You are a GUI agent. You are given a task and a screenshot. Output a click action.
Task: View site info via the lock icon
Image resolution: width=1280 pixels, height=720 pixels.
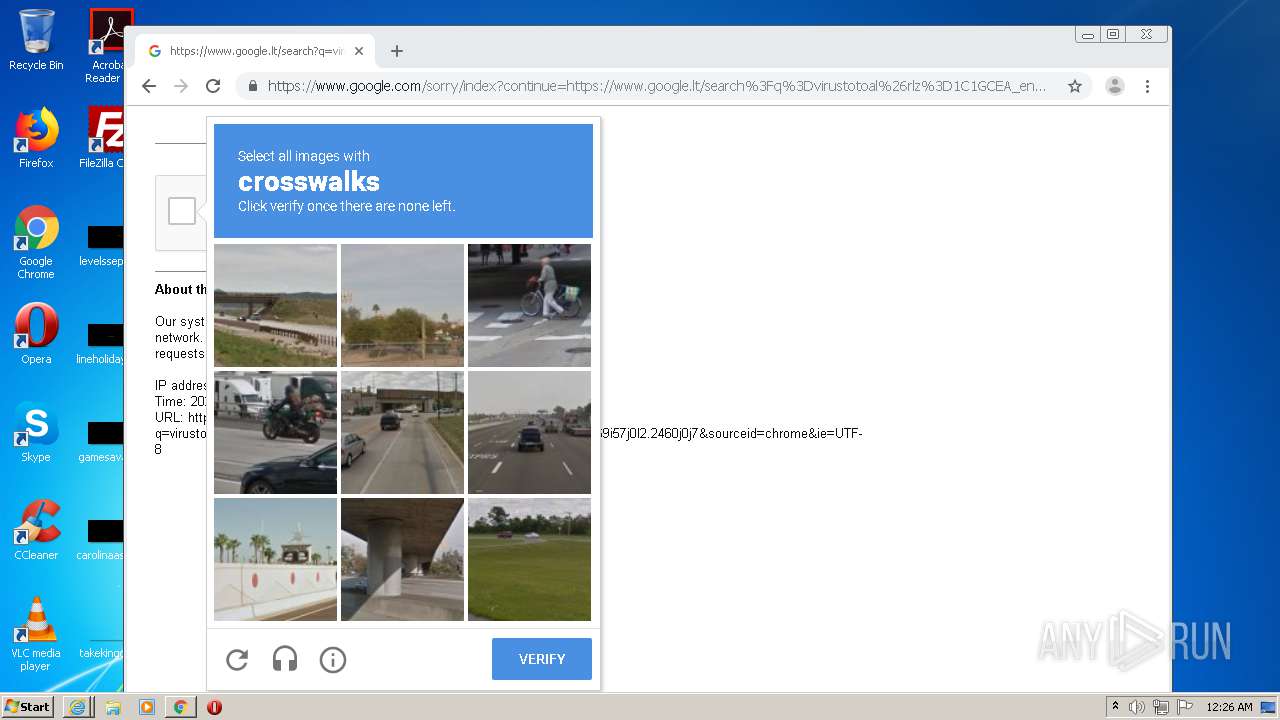253,86
